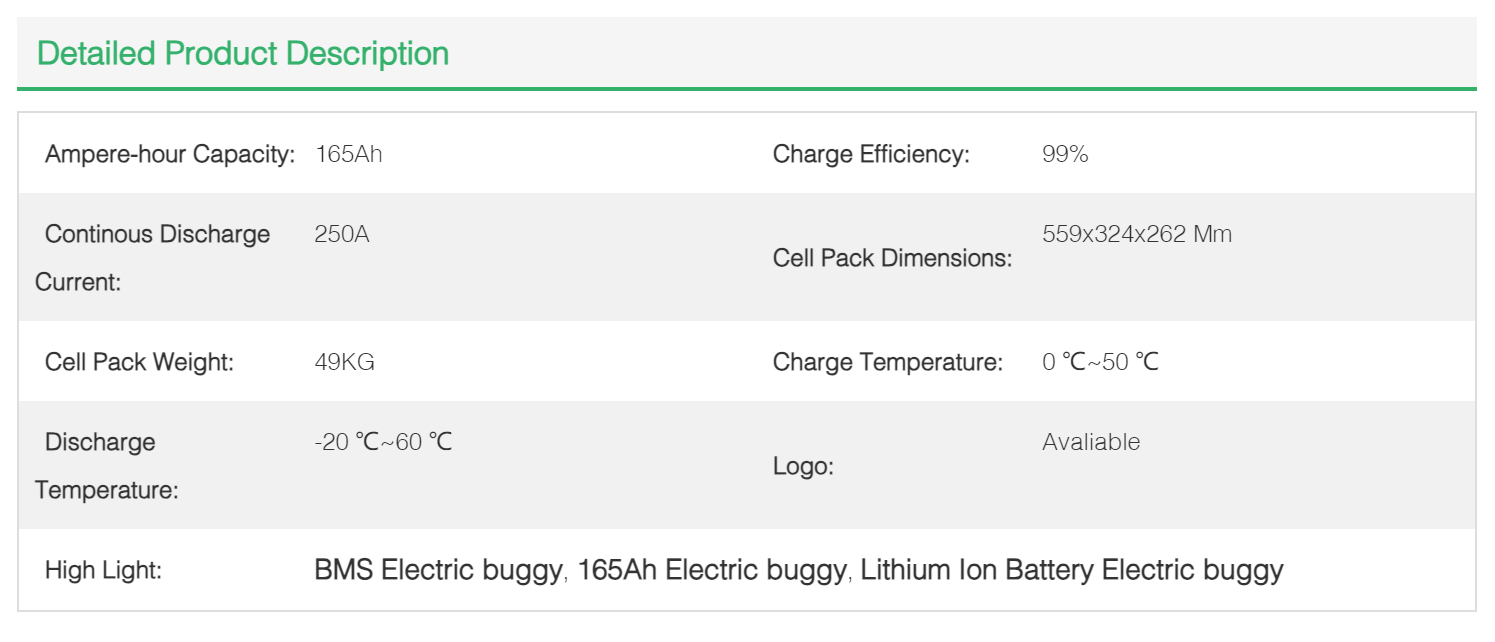
Task: Click the Charge Efficiency label
Action: coord(871,155)
